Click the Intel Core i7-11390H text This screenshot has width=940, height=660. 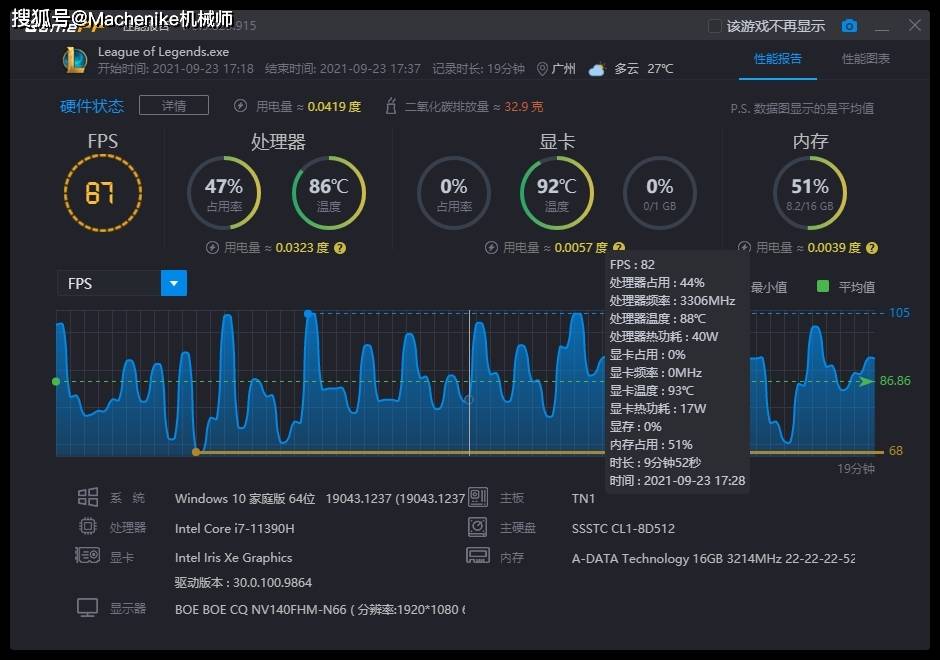coord(234,528)
